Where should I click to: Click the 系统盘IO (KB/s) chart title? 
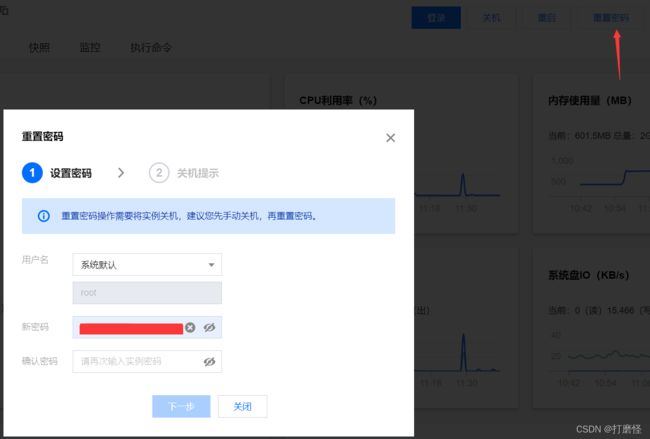click(589, 275)
